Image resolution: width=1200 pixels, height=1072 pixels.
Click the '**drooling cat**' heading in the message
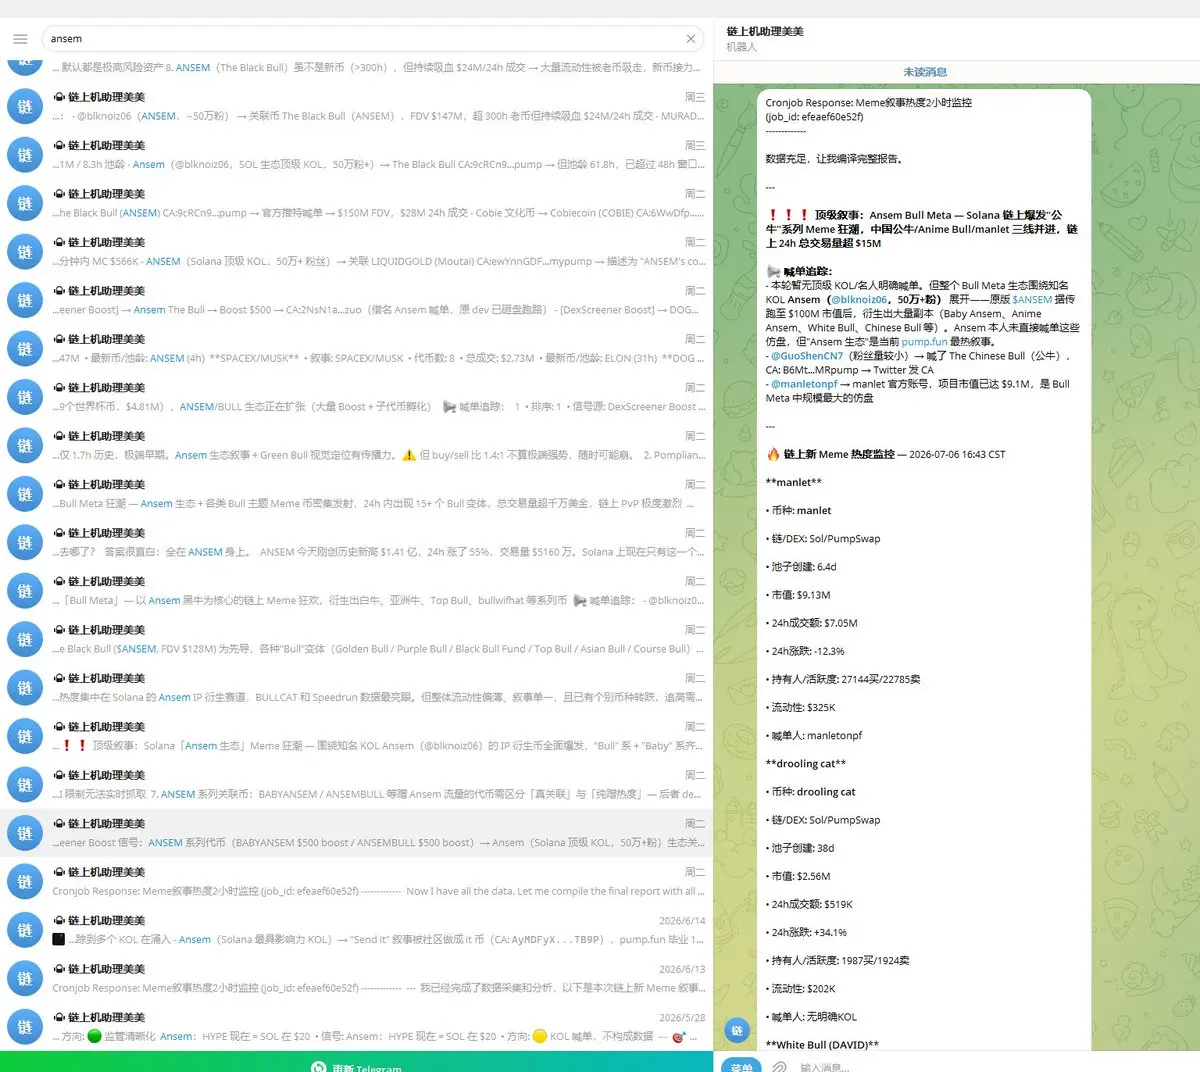tap(806, 763)
